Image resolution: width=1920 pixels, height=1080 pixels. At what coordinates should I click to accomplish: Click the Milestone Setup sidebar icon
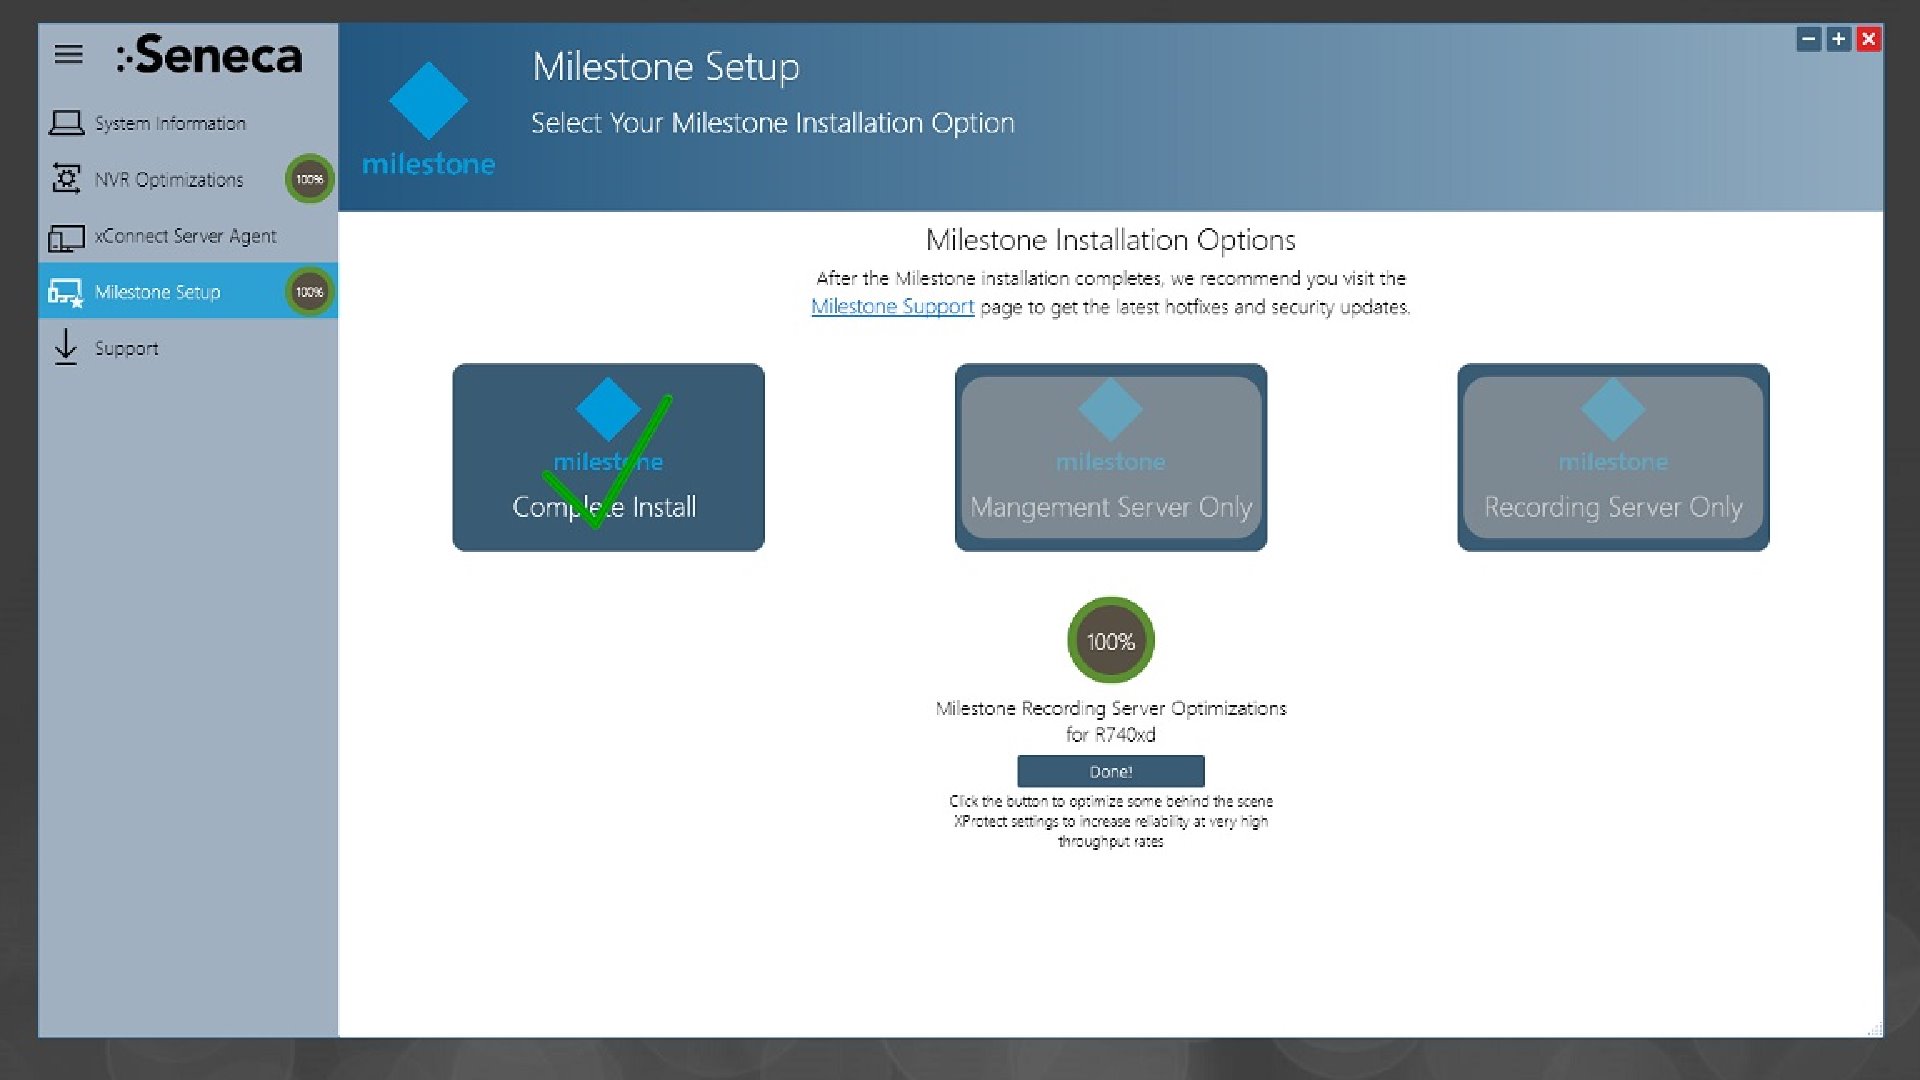(66, 292)
